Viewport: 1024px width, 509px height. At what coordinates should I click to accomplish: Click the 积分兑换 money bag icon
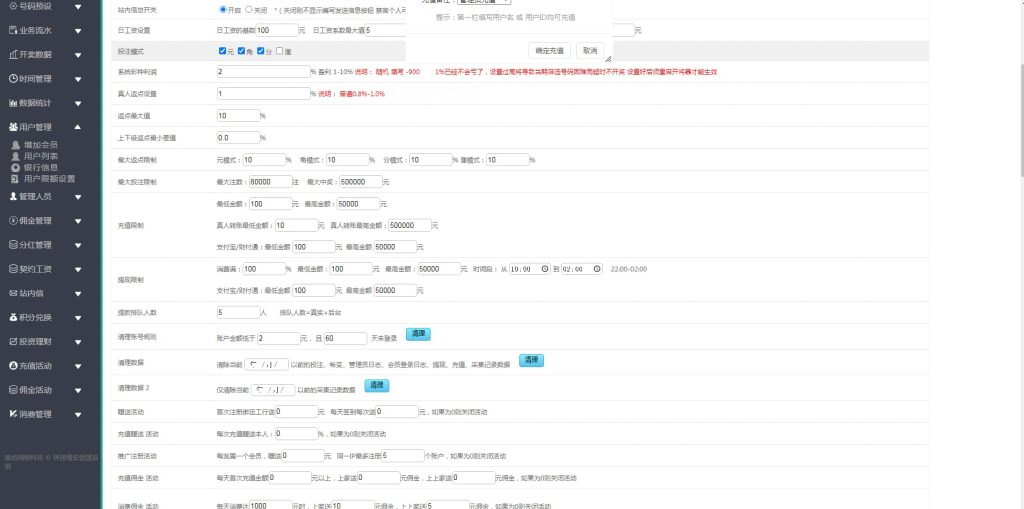tap(14, 317)
